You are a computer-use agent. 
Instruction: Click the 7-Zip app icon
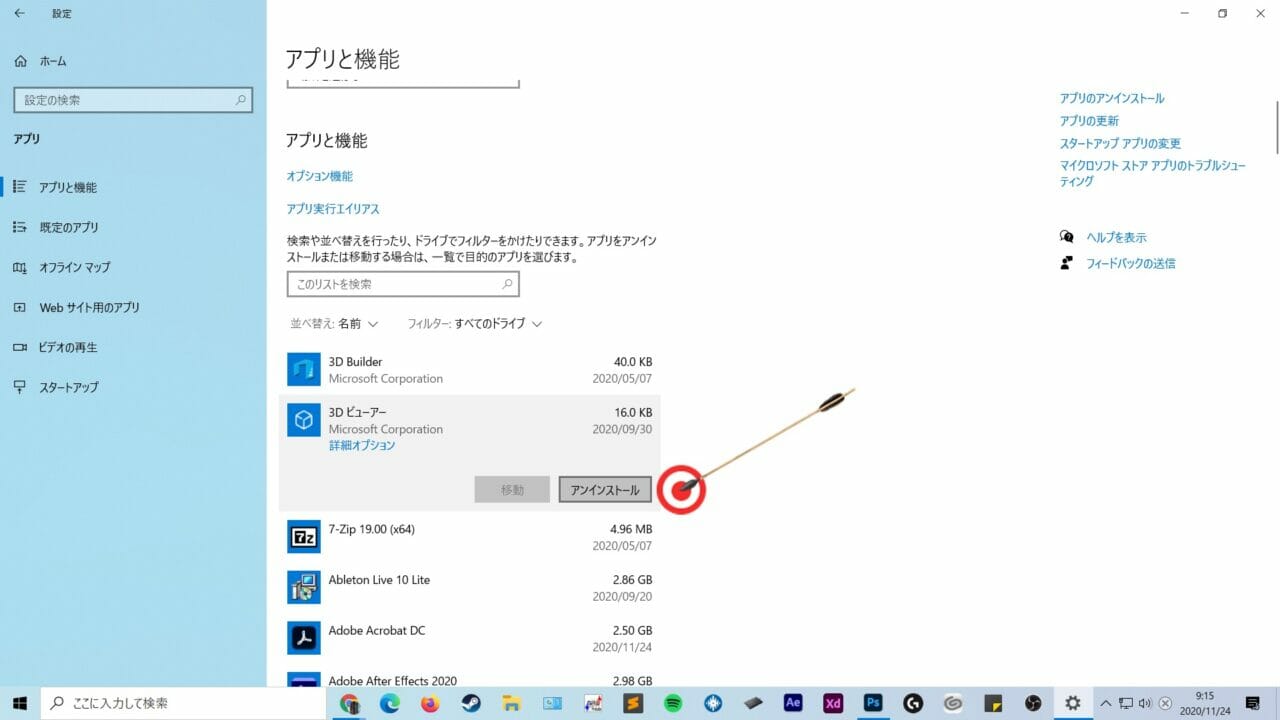click(304, 537)
